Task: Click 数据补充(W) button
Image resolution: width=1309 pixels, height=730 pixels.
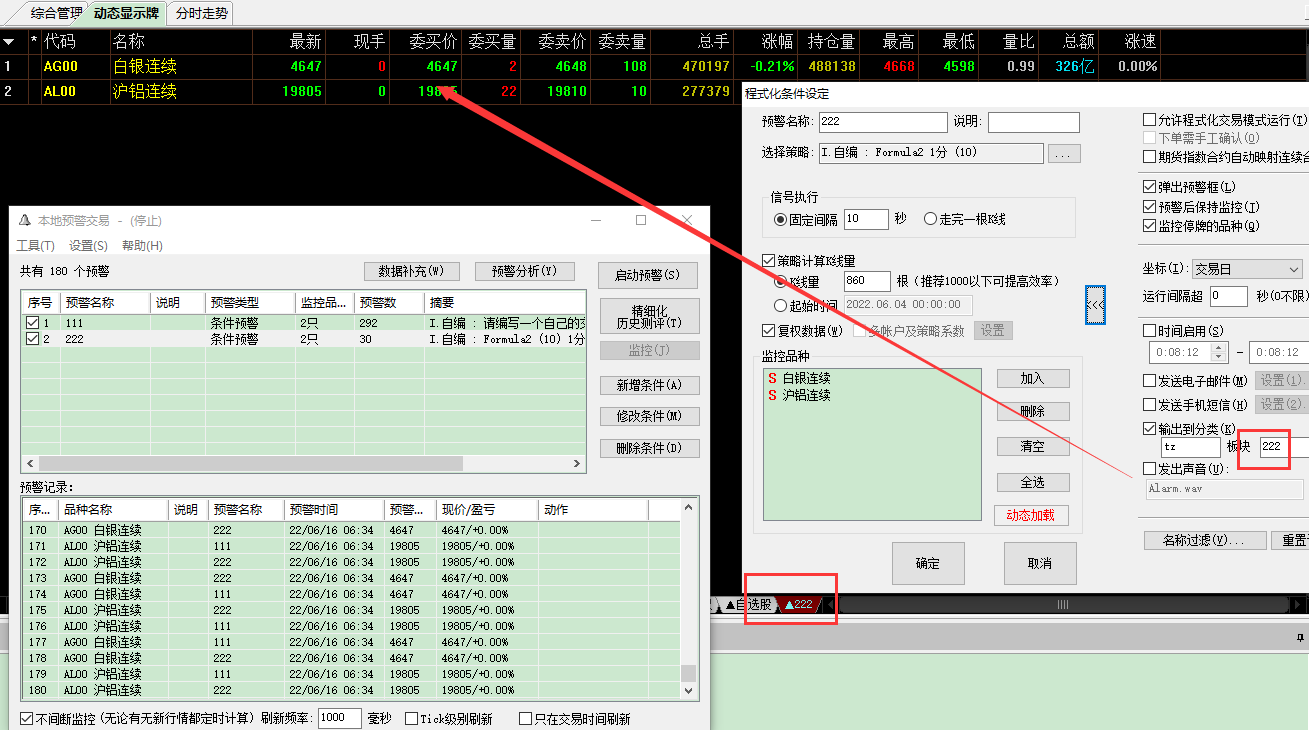Action: (411, 272)
